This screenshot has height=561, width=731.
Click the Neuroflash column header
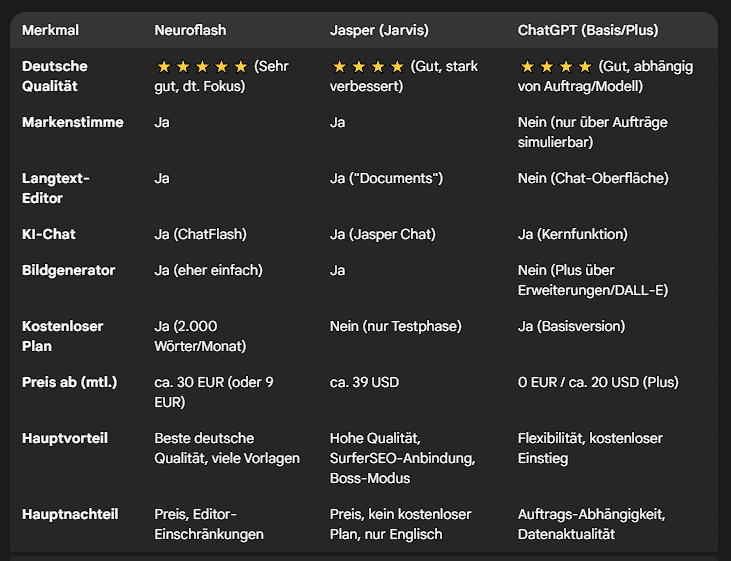190,30
